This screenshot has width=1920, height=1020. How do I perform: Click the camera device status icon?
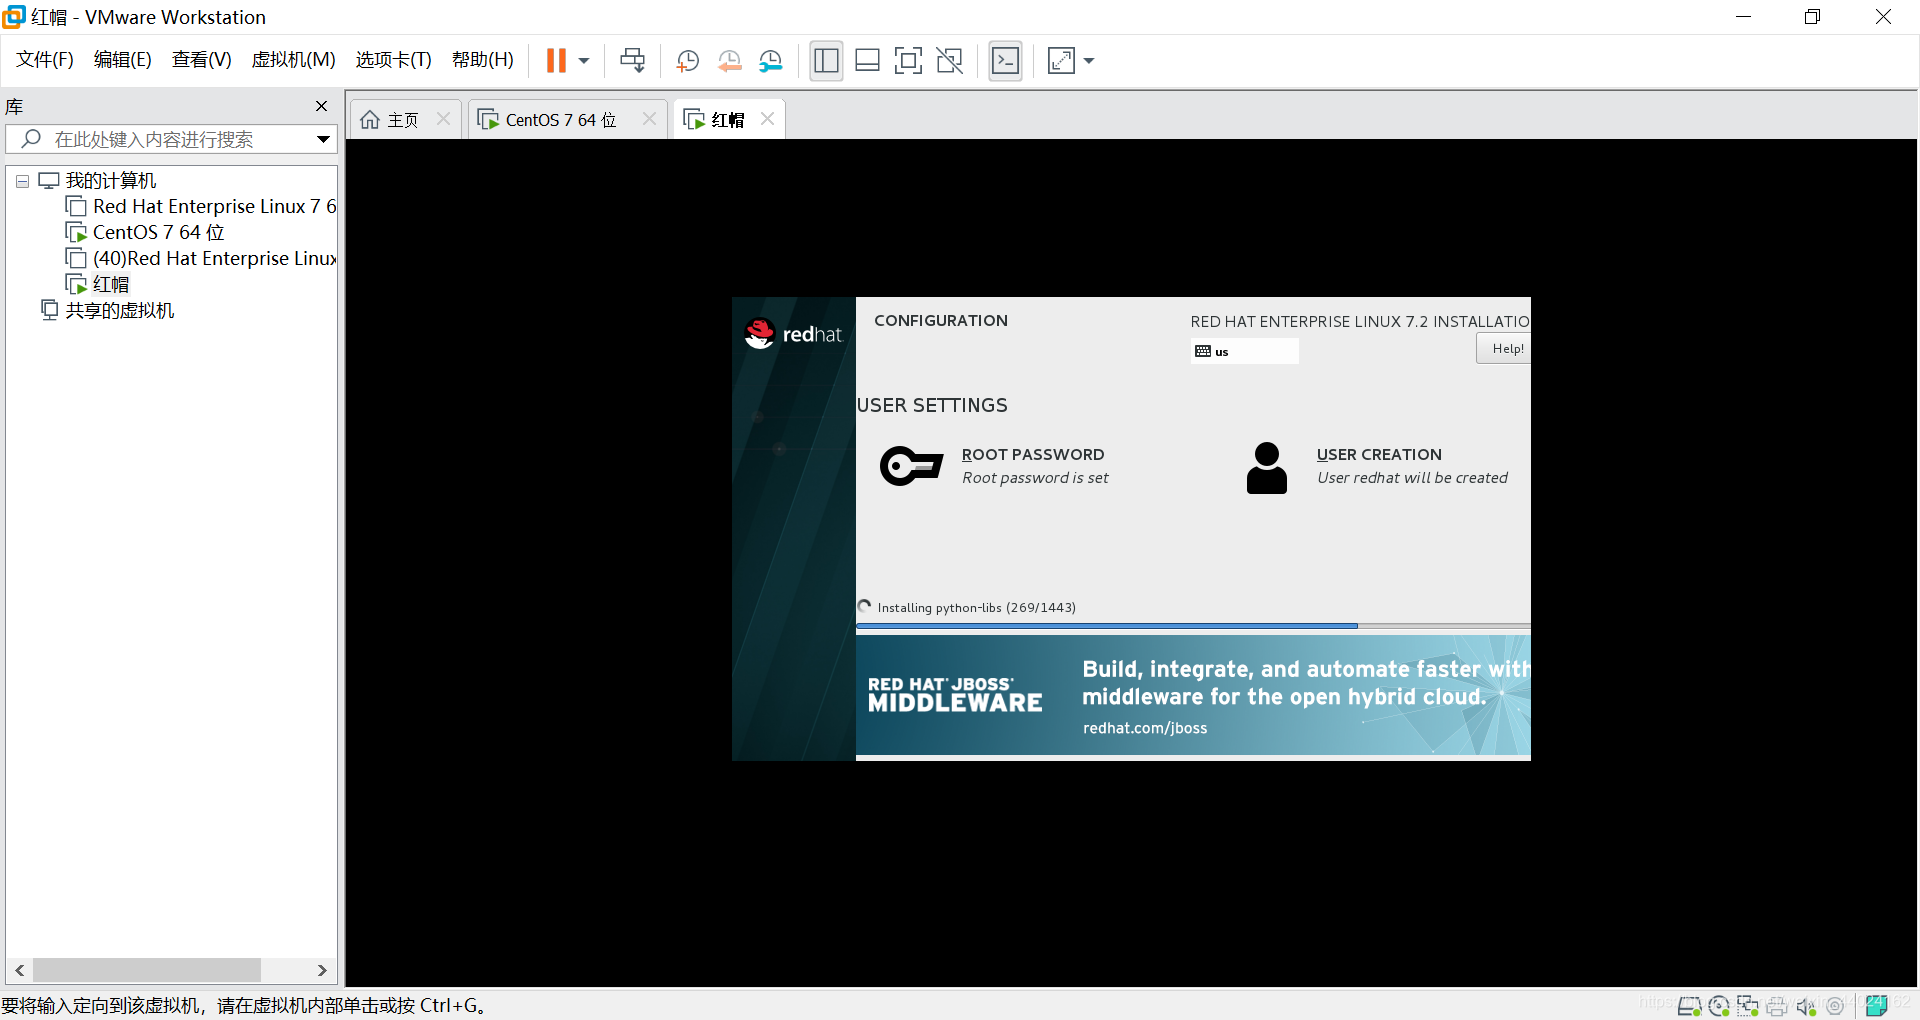click(1835, 1006)
